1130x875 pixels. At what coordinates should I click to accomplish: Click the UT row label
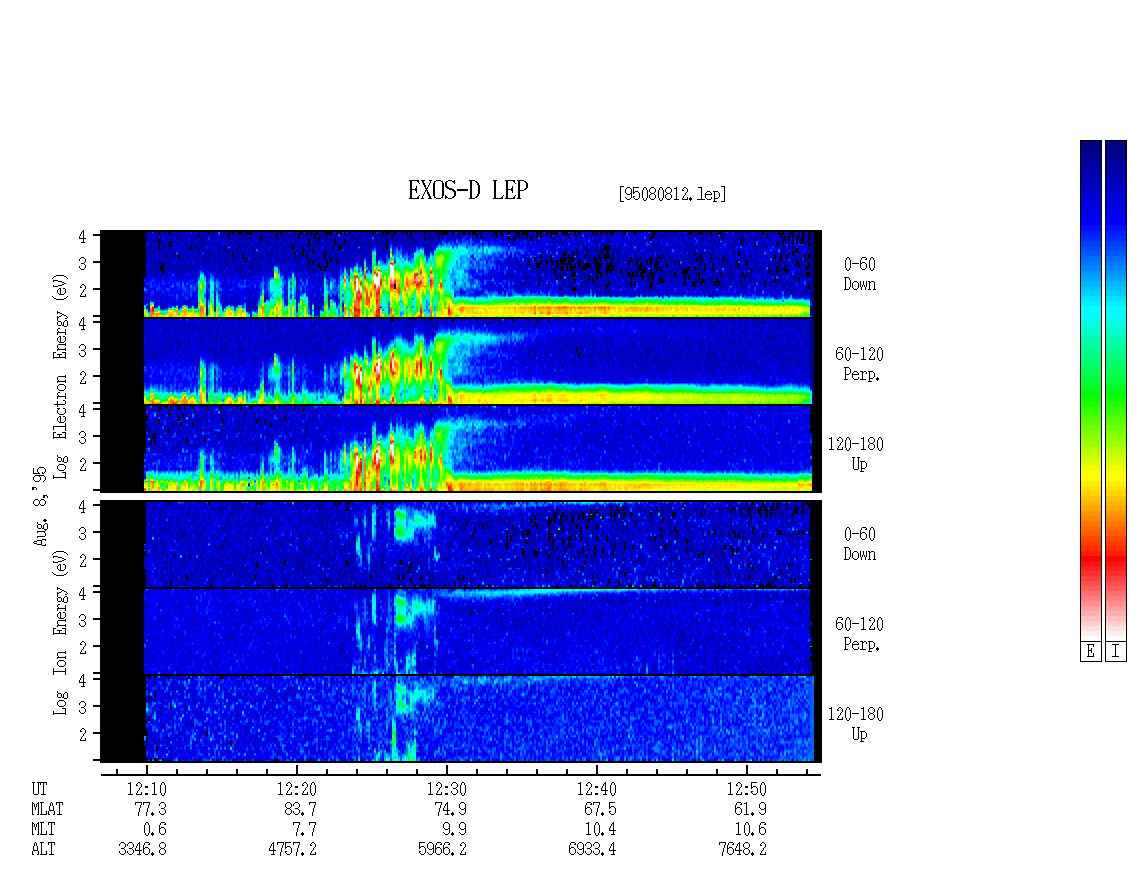39,789
